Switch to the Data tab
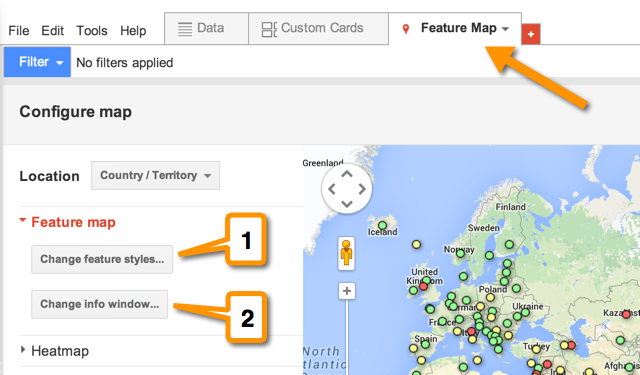 pyautogui.click(x=207, y=28)
